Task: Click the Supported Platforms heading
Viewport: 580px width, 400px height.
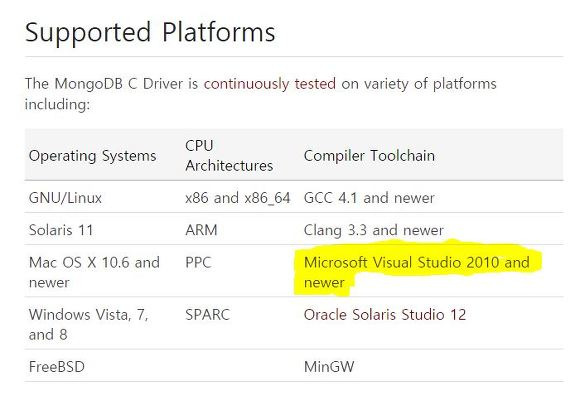Action: [150, 32]
